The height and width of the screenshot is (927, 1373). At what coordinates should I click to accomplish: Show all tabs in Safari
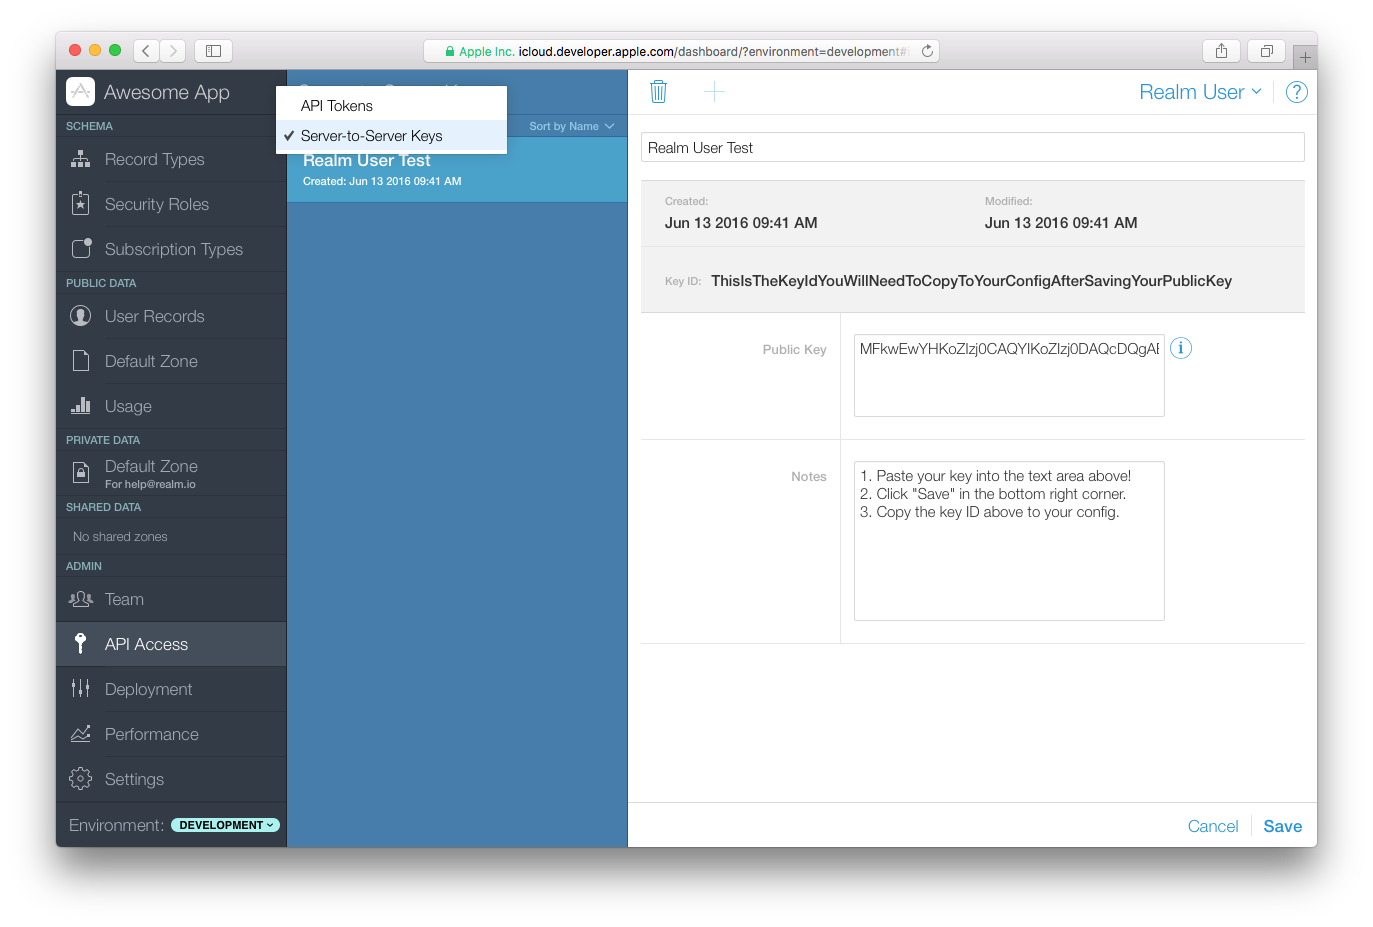[x=1266, y=51]
